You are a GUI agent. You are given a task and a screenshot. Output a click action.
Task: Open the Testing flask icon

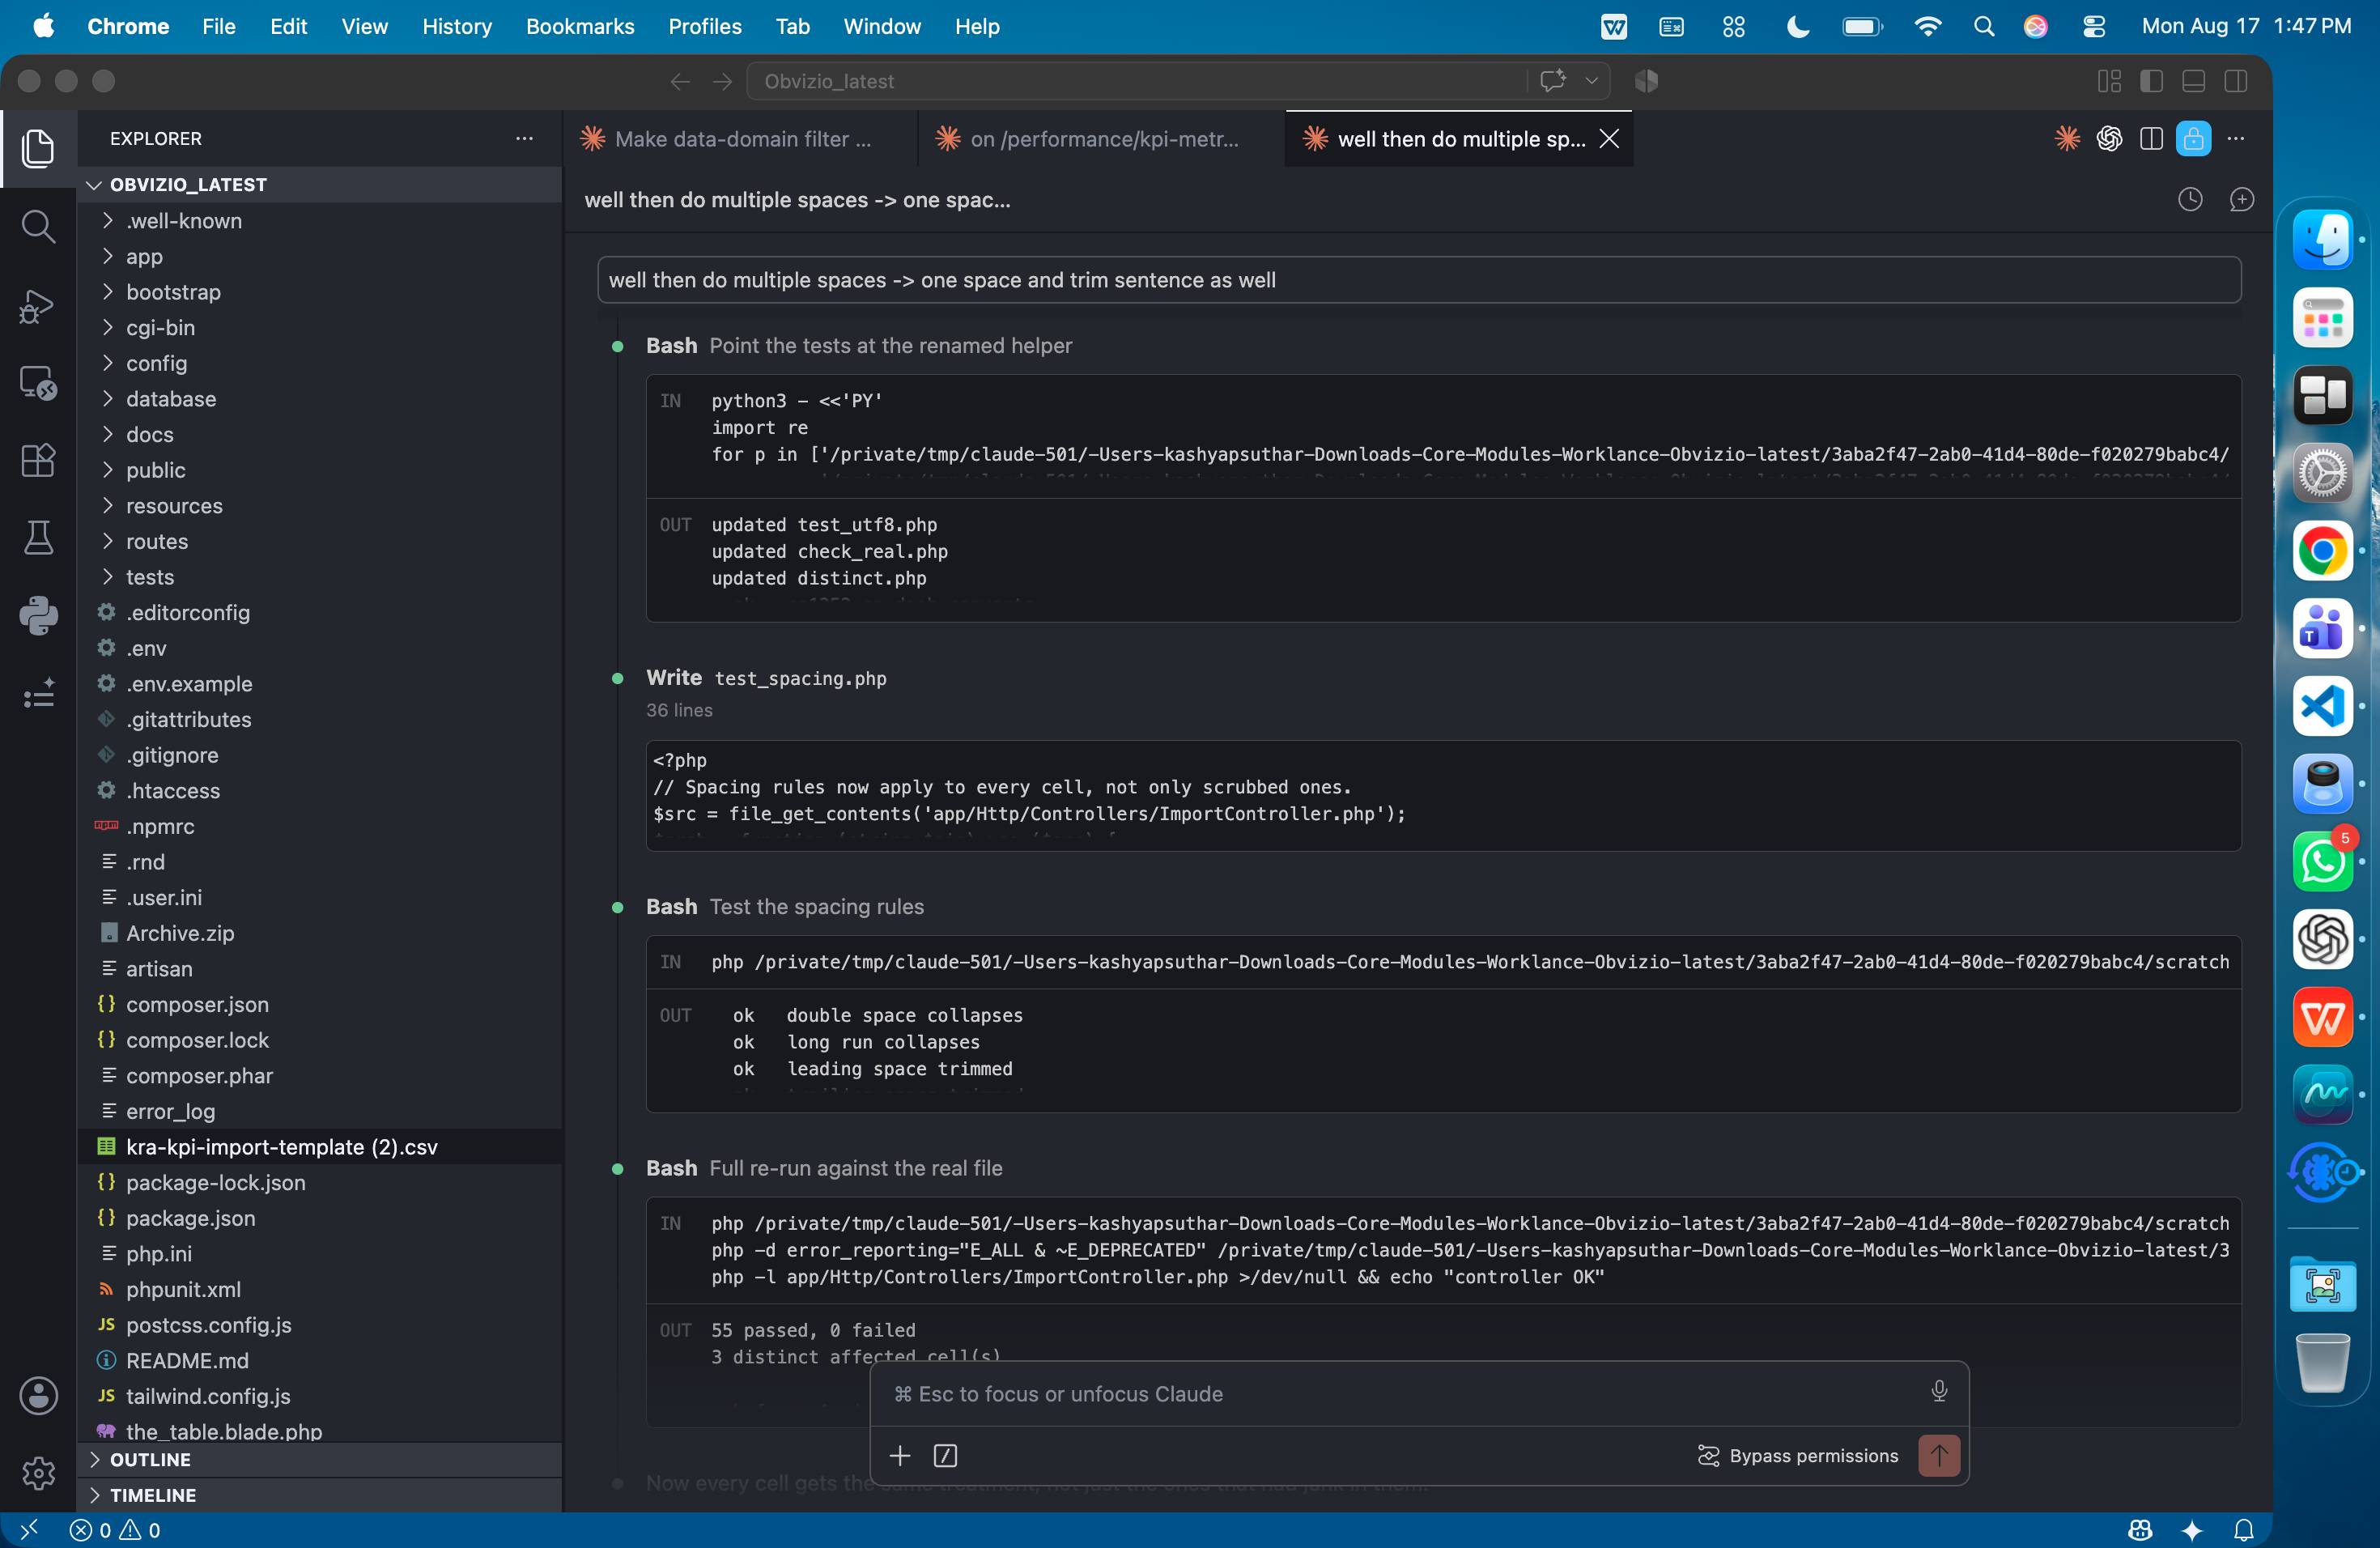pyautogui.click(x=38, y=538)
